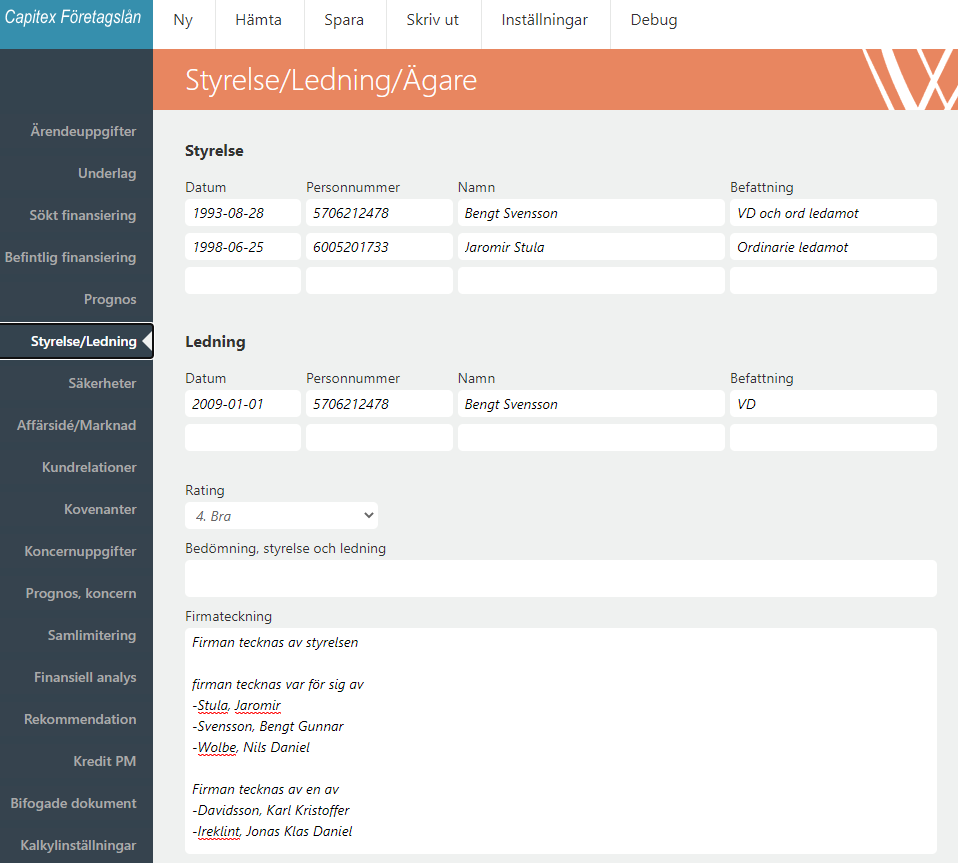Open Prognos, koncern in the sidebar
958x863 pixels.
[81, 594]
